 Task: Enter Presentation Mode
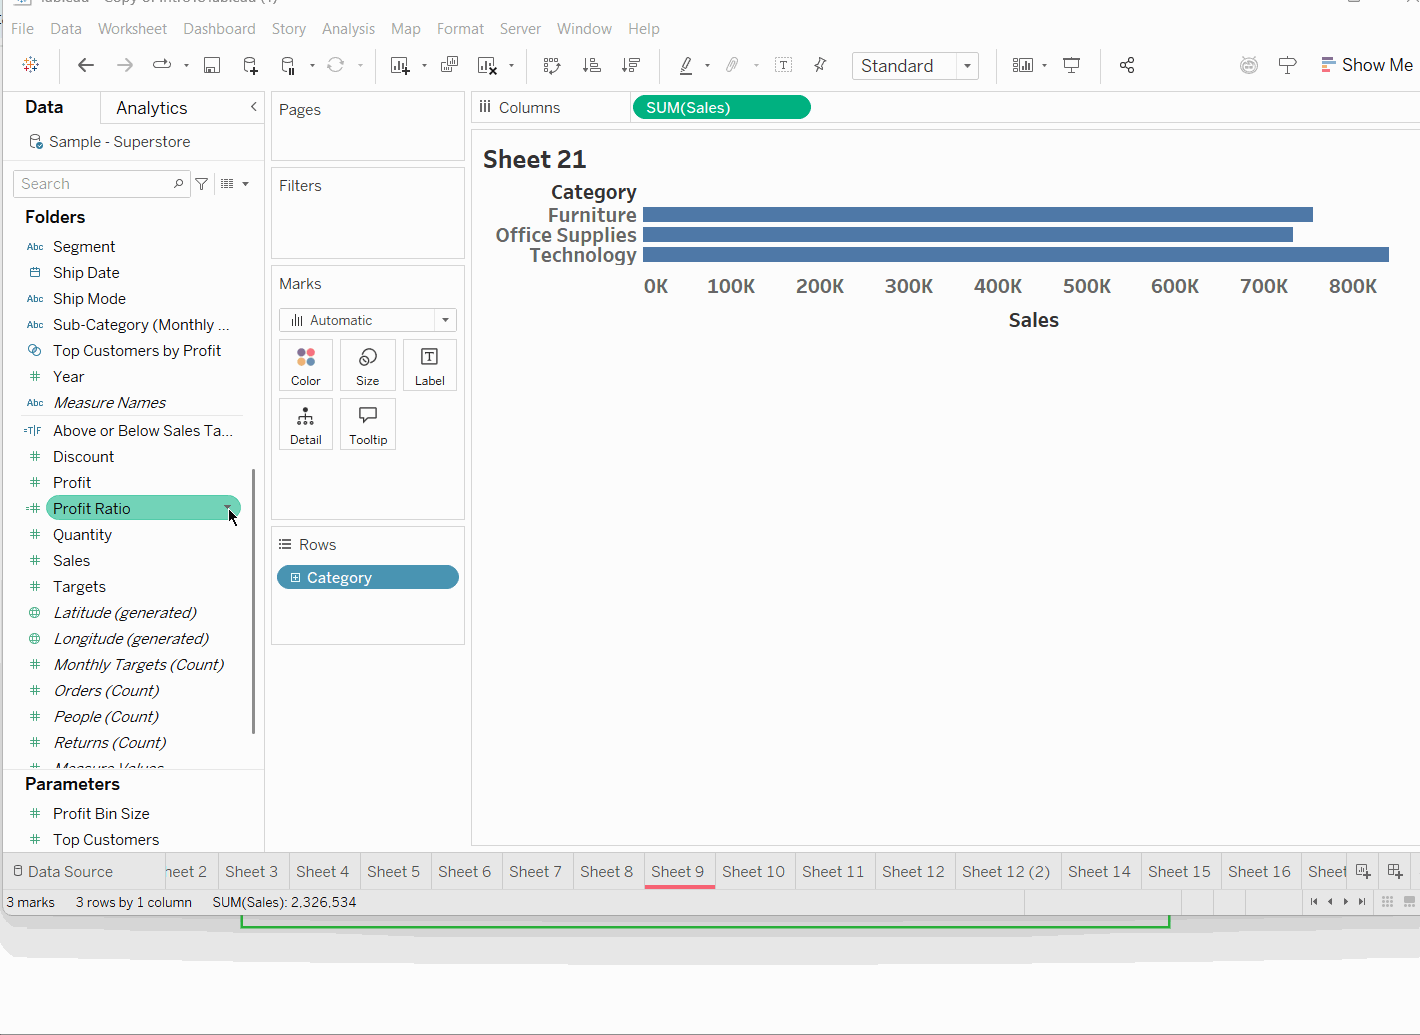point(1071,65)
